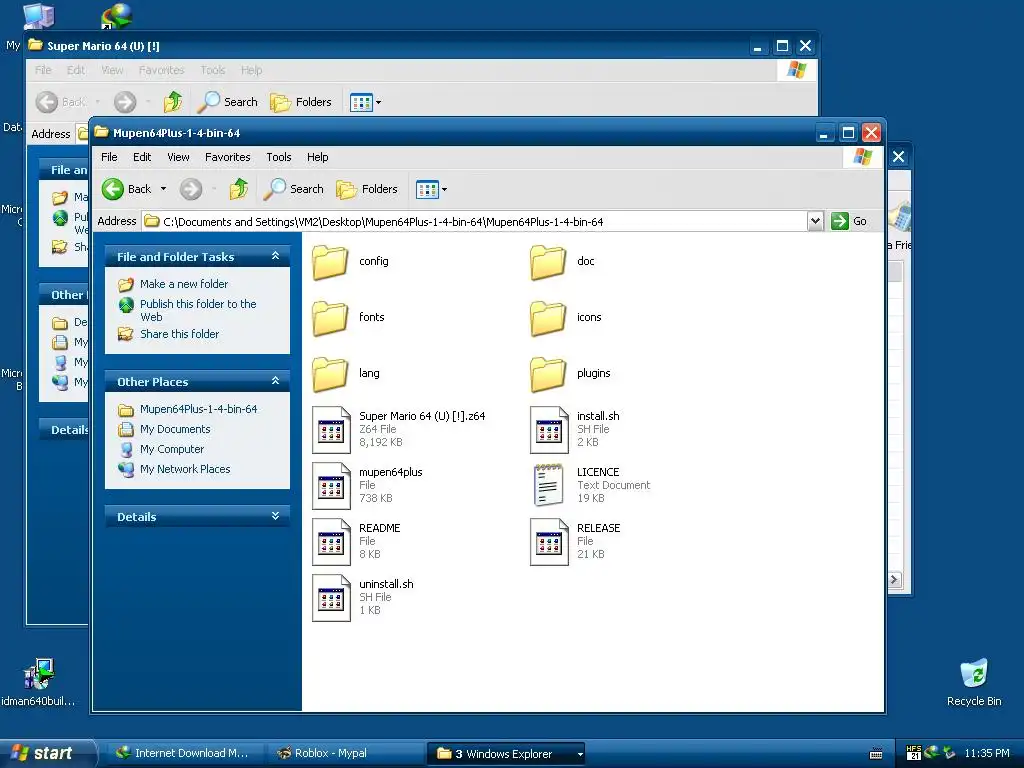Image resolution: width=1024 pixels, height=768 pixels.
Task: Open the Tools menu
Action: point(279,157)
